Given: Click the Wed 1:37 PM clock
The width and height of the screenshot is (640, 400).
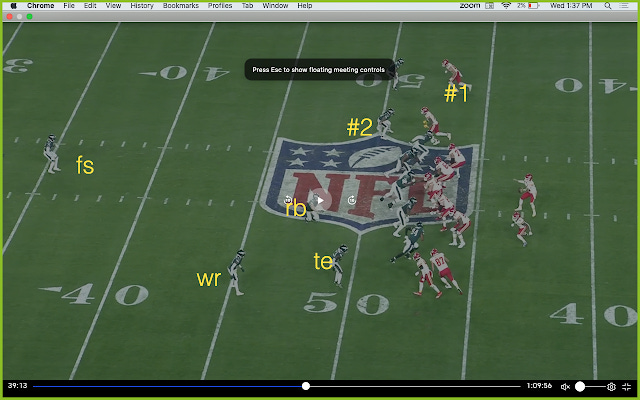Looking at the screenshot, I should (x=571, y=6).
